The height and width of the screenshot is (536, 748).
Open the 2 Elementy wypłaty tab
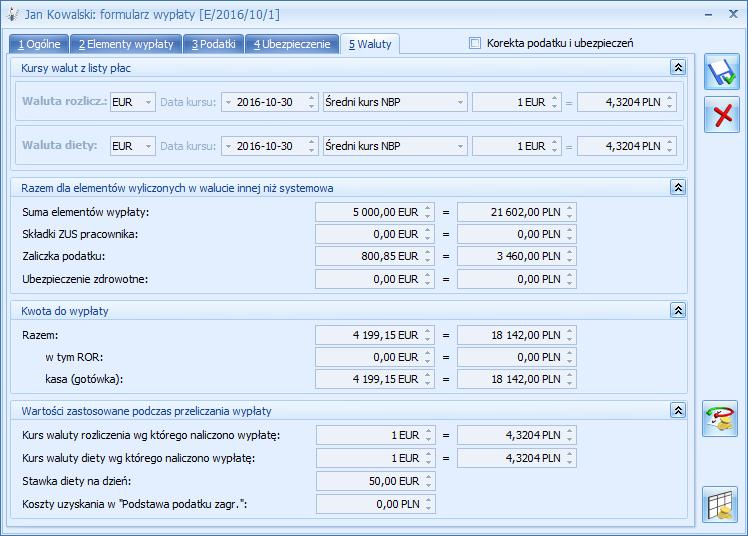coord(126,44)
